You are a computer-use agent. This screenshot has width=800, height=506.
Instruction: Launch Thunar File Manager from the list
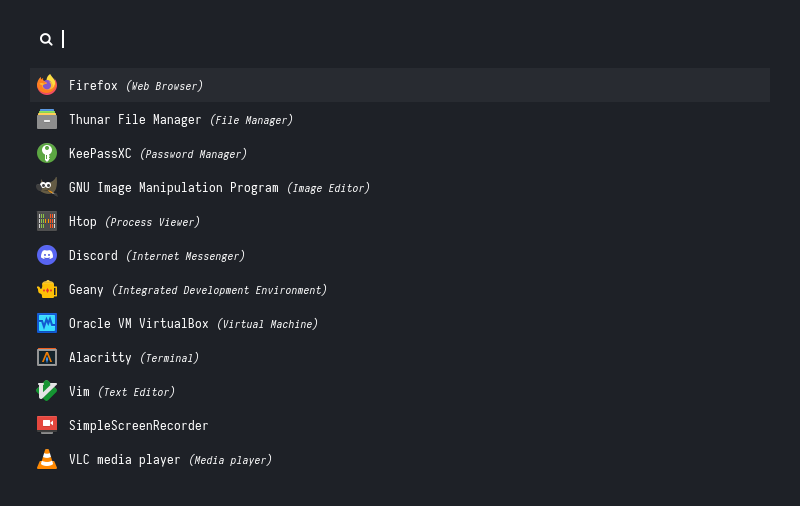pyautogui.click(x=180, y=120)
